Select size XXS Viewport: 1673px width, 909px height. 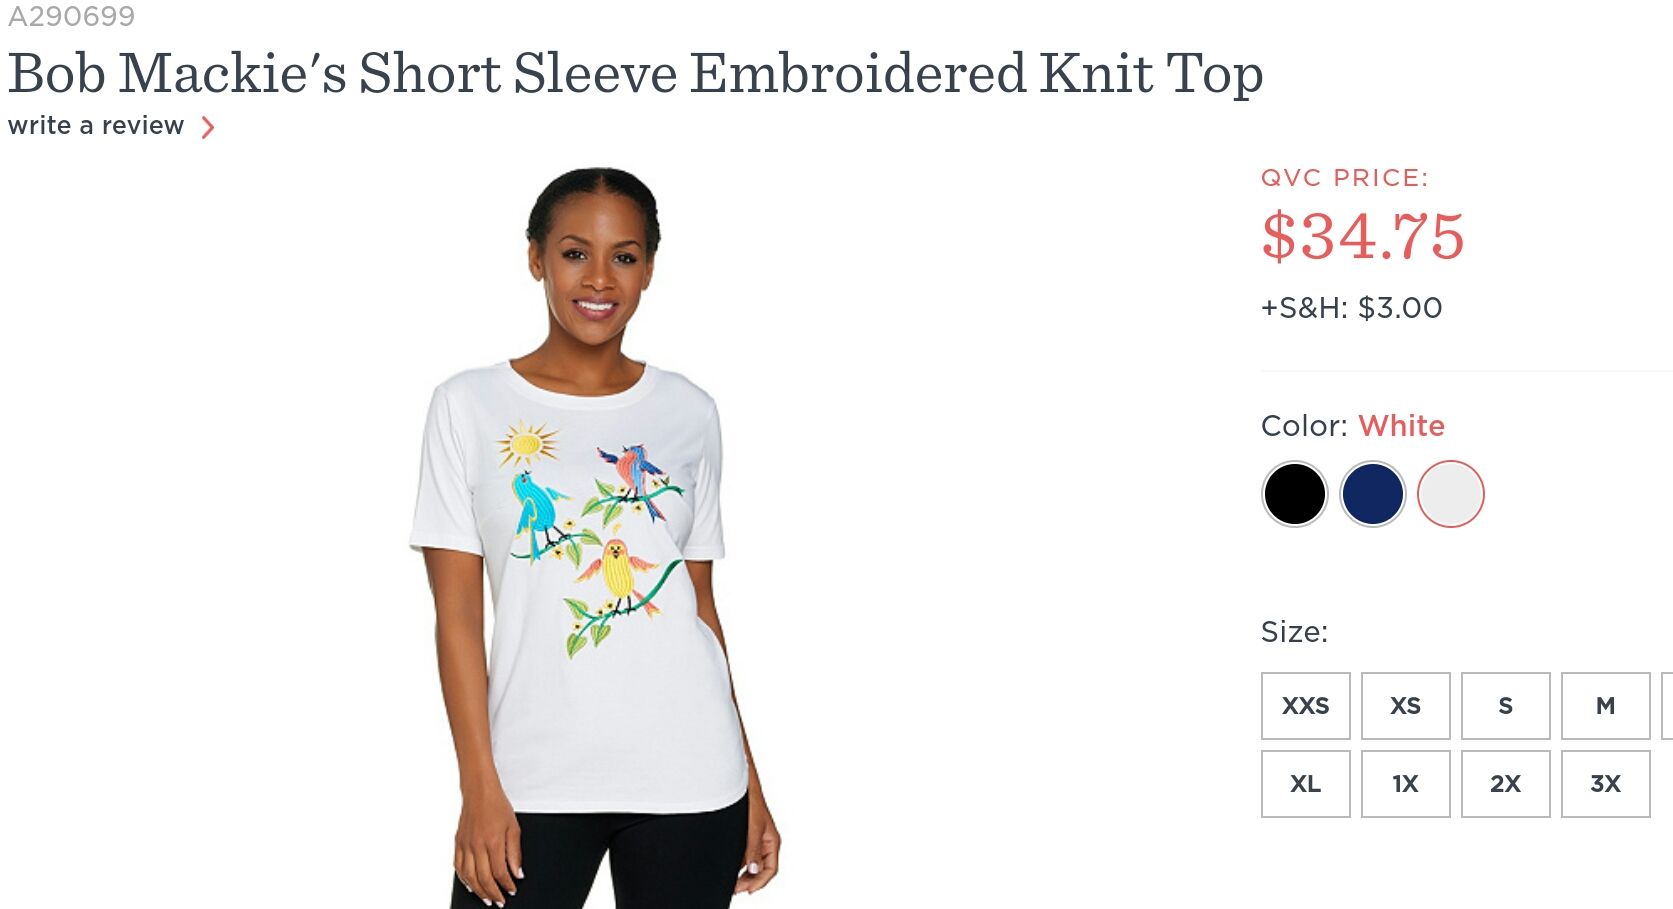1306,706
